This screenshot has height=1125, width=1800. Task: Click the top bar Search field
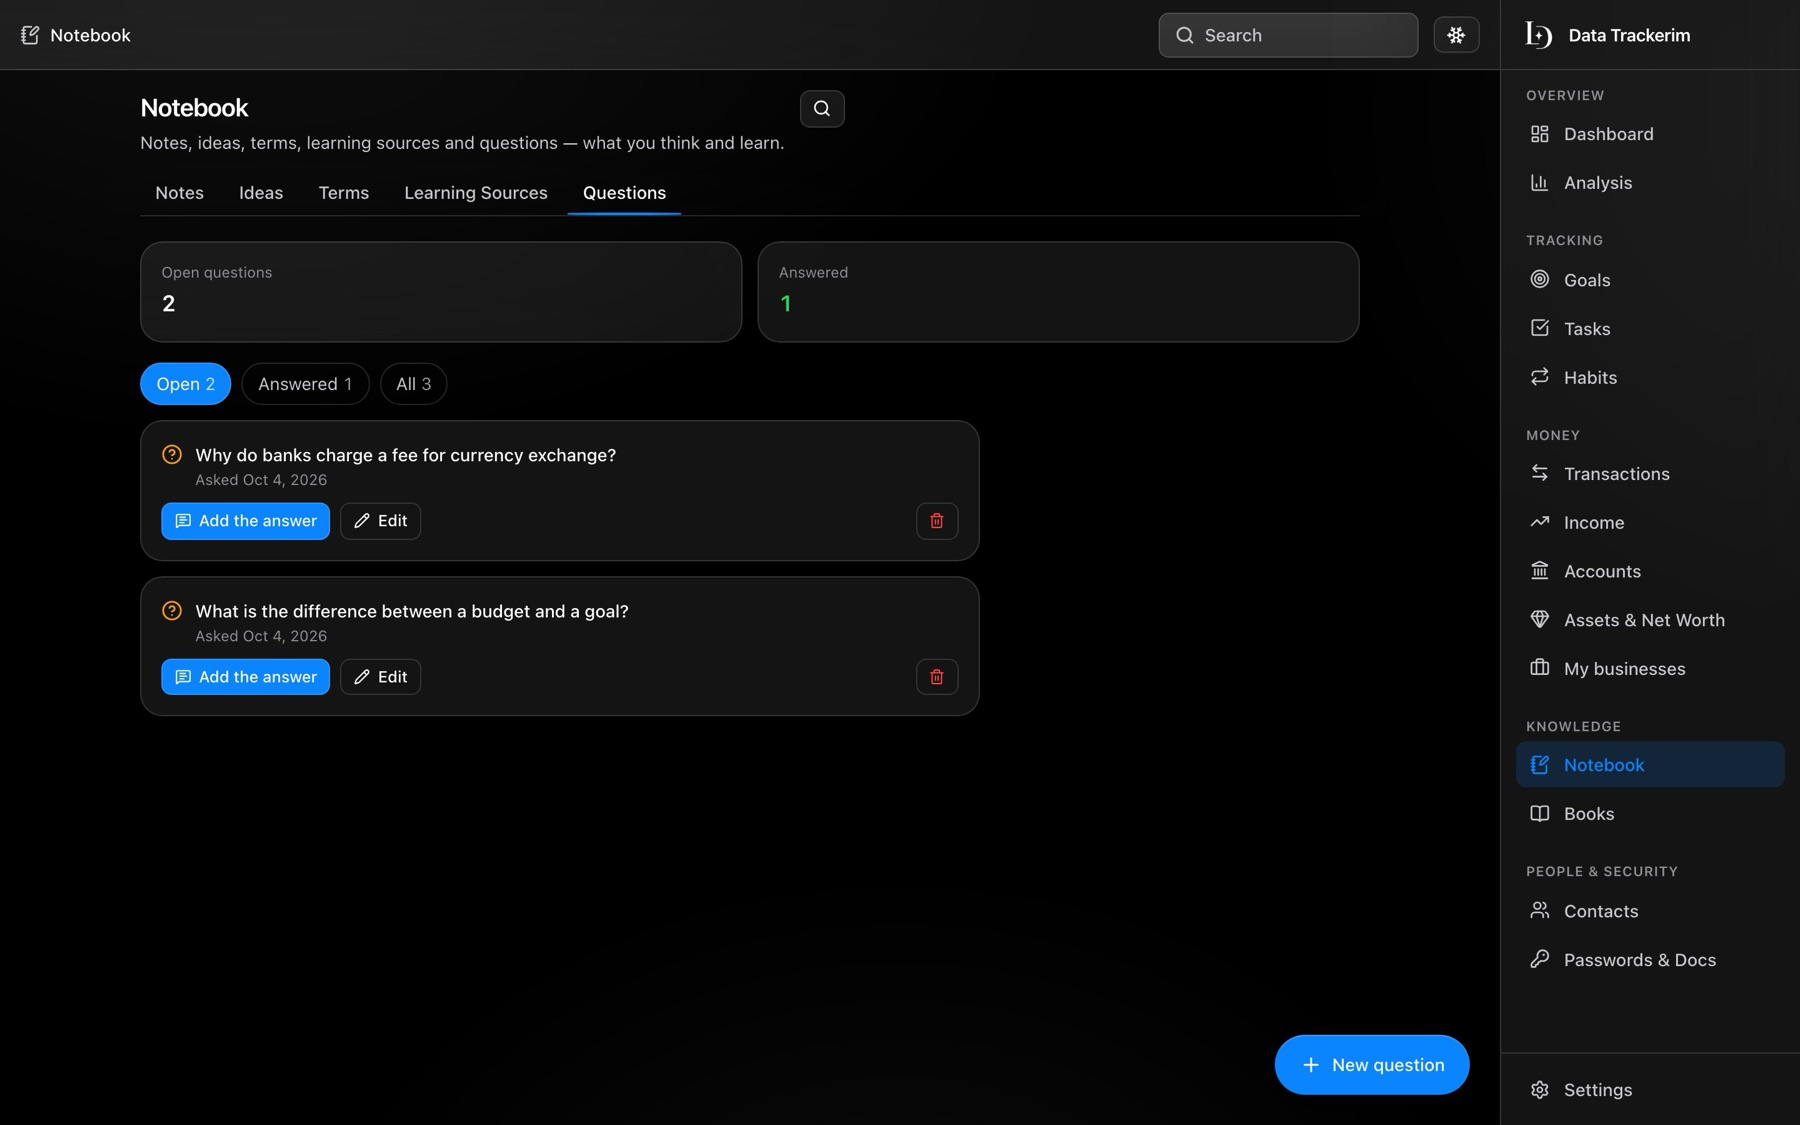(x=1288, y=35)
